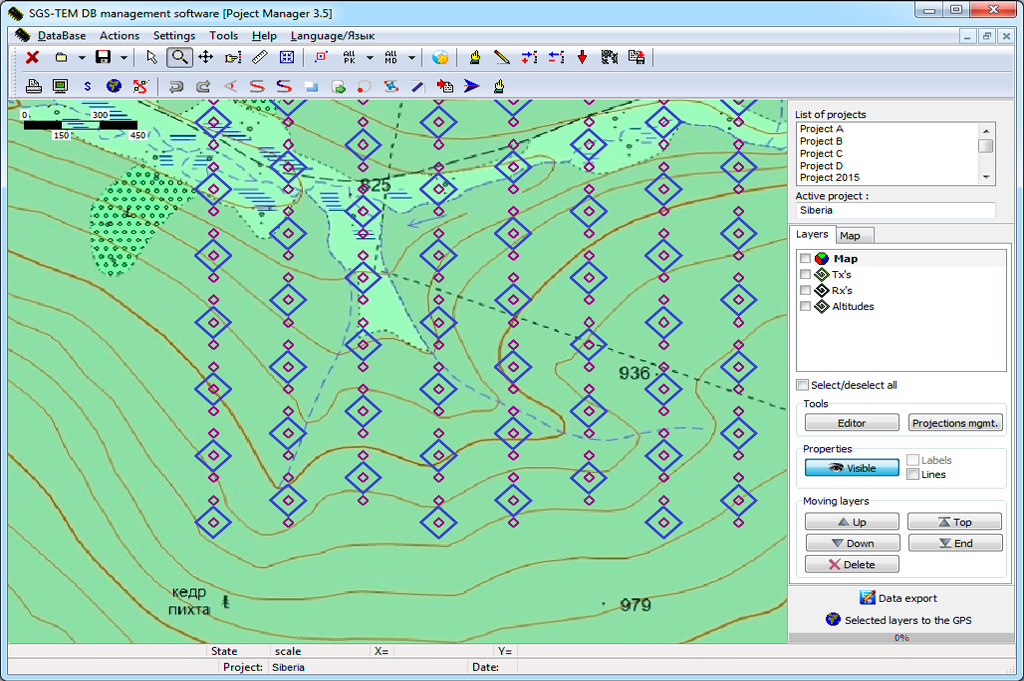Click the arrow pointer selection tool
This screenshot has height=681, width=1024.
click(x=152, y=57)
